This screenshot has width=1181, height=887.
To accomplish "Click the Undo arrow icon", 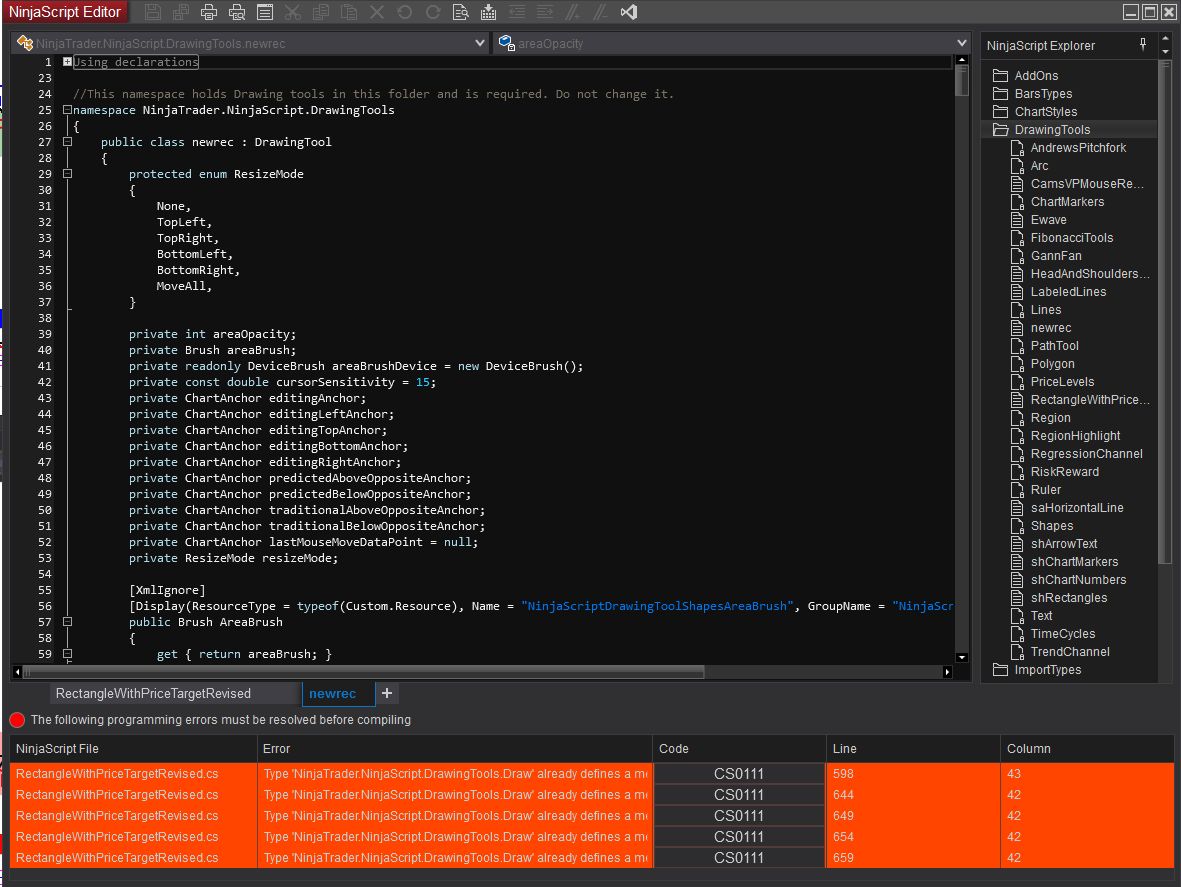I will point(404,12).
